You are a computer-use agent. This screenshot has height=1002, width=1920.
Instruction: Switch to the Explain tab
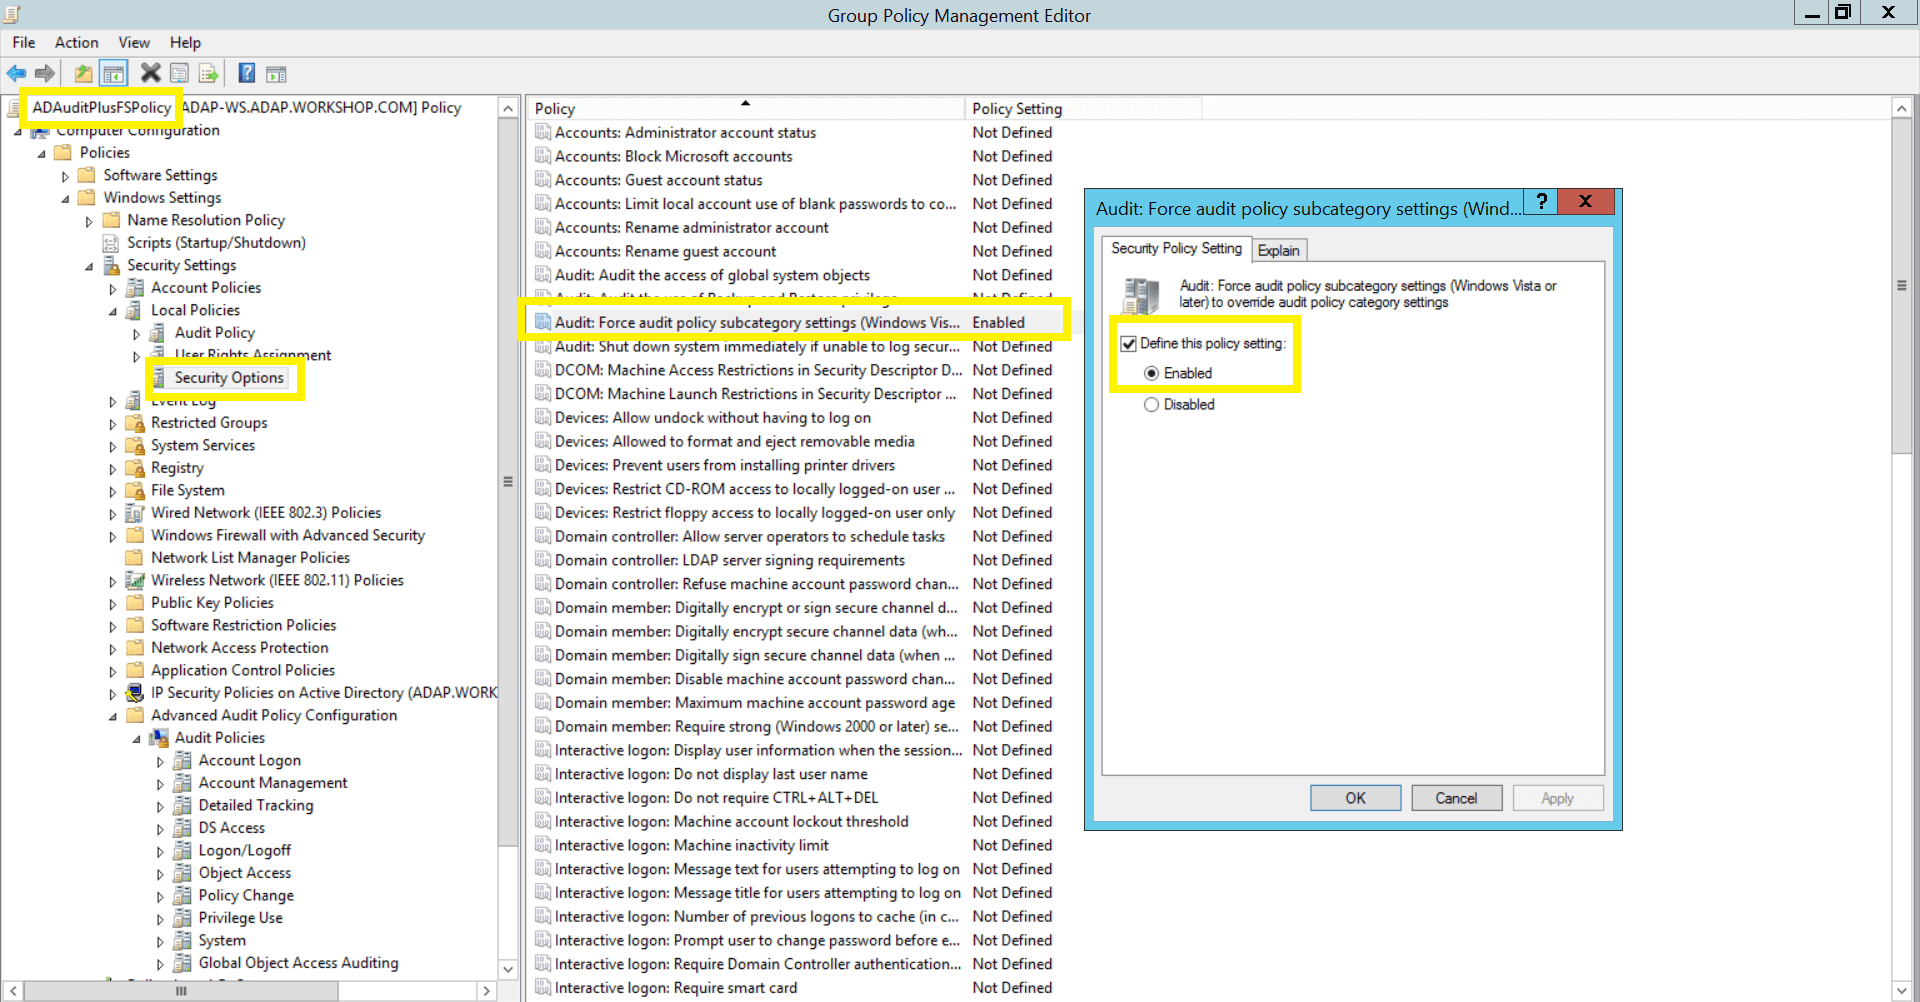[1278, 250]
